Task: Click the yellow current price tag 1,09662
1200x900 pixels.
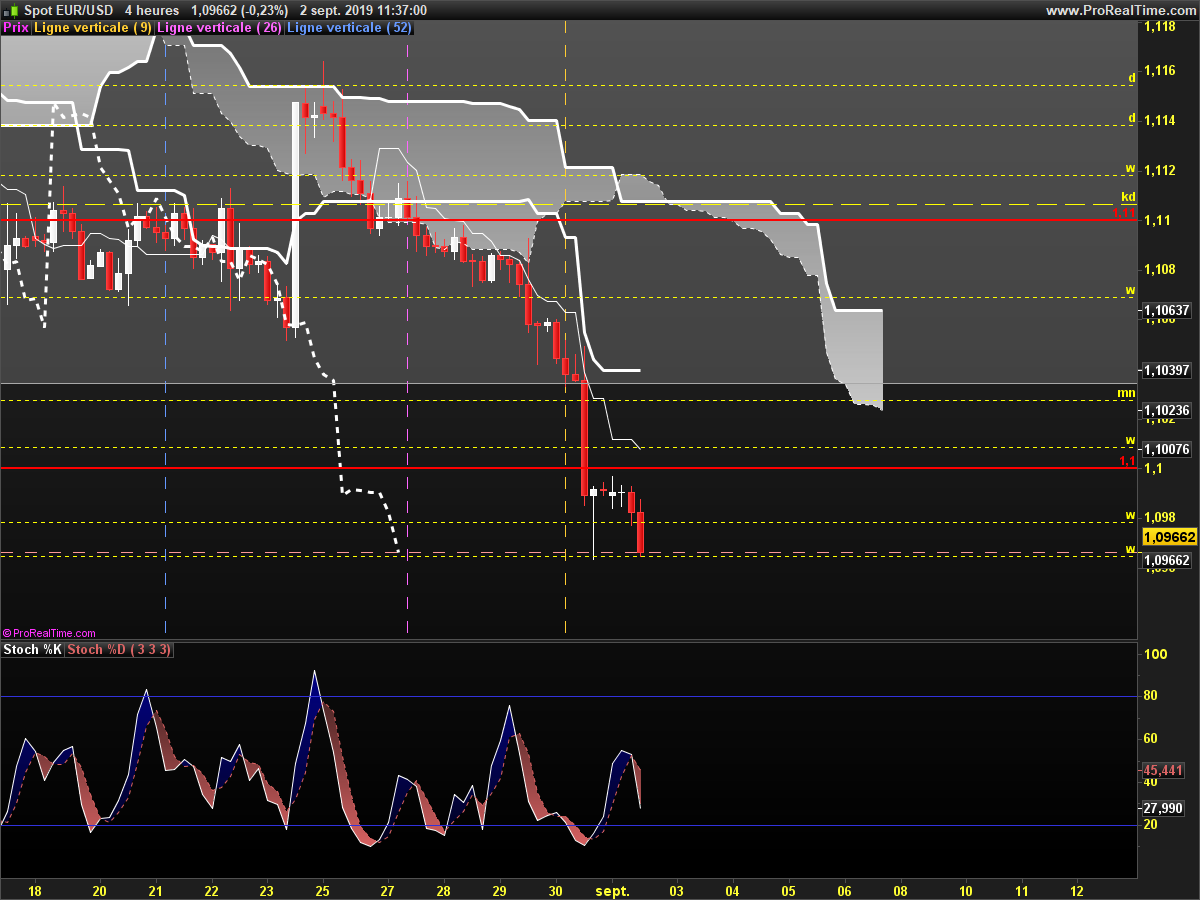Action: [1171, 537]
